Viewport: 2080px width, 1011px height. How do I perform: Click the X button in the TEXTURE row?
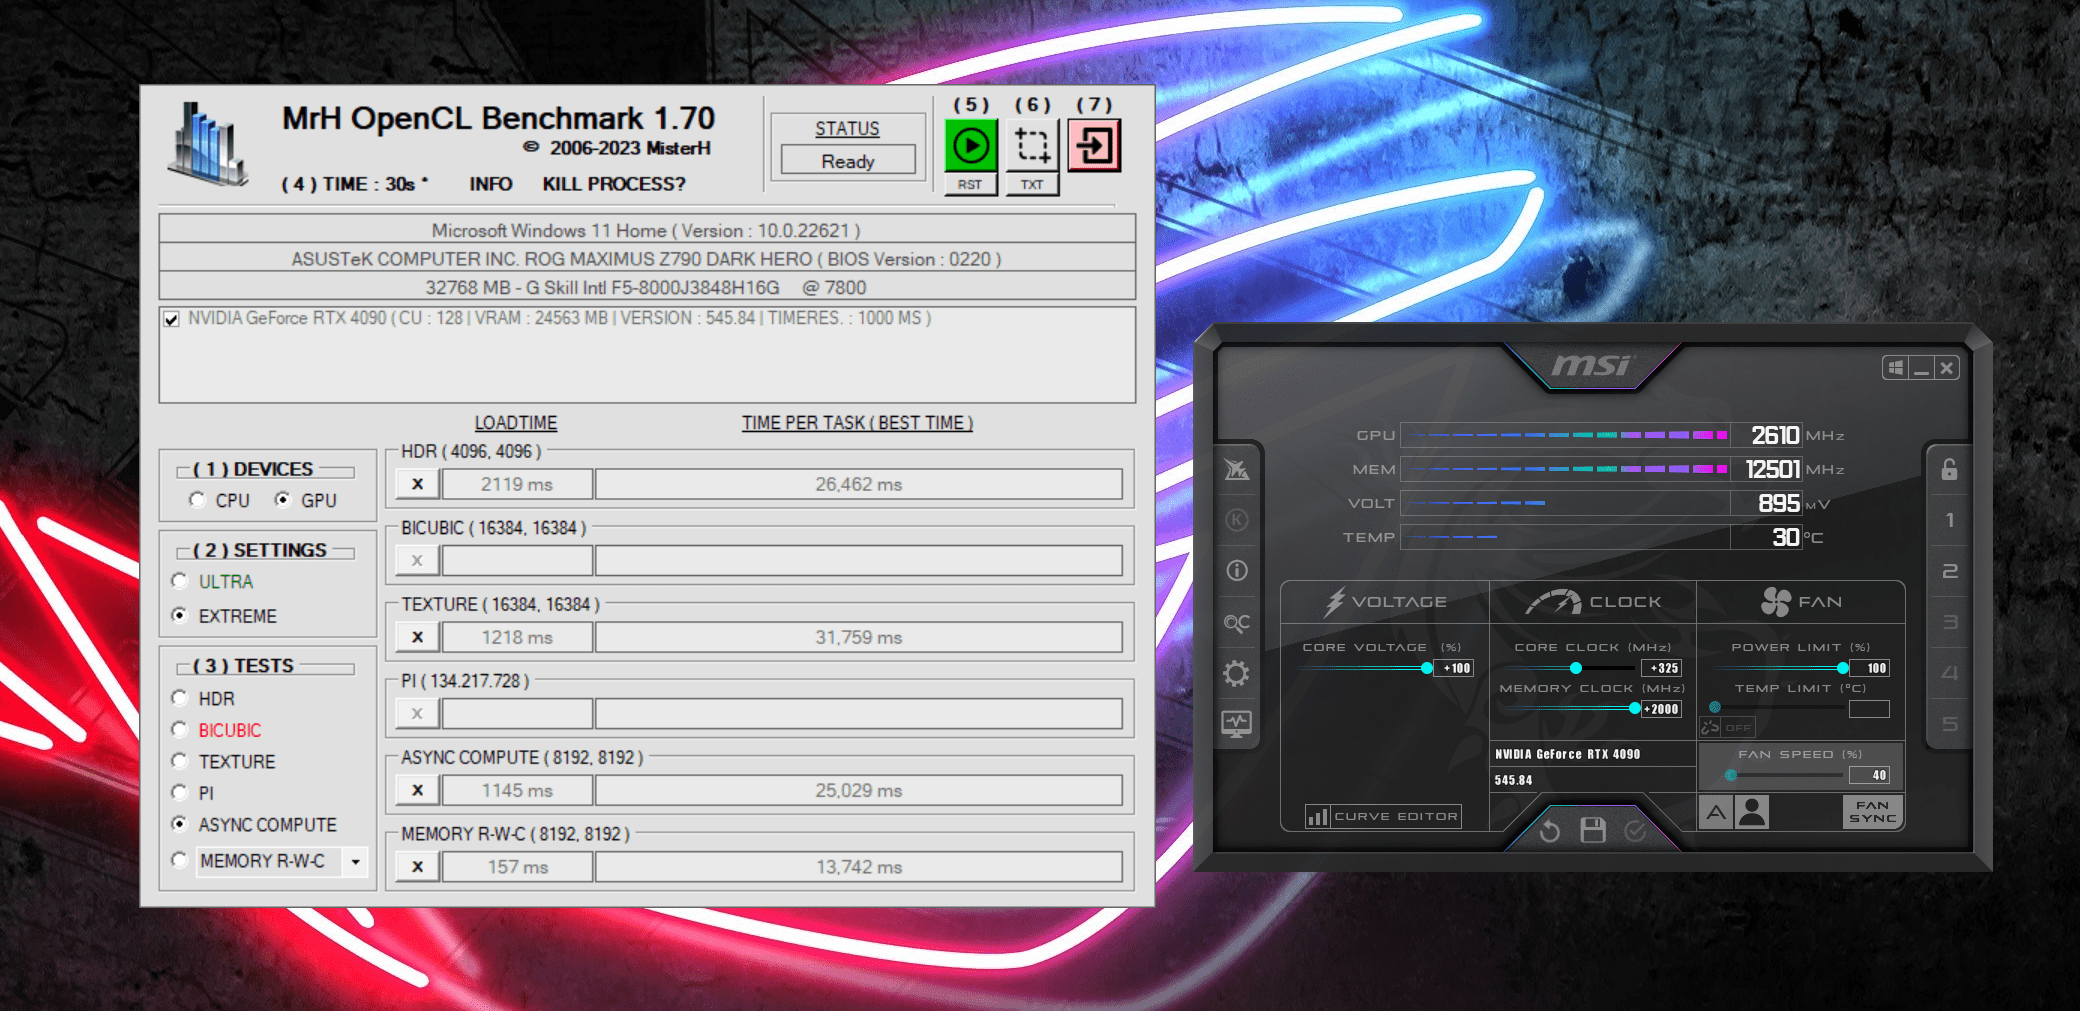pyautogui.click(x=417, y=637)
